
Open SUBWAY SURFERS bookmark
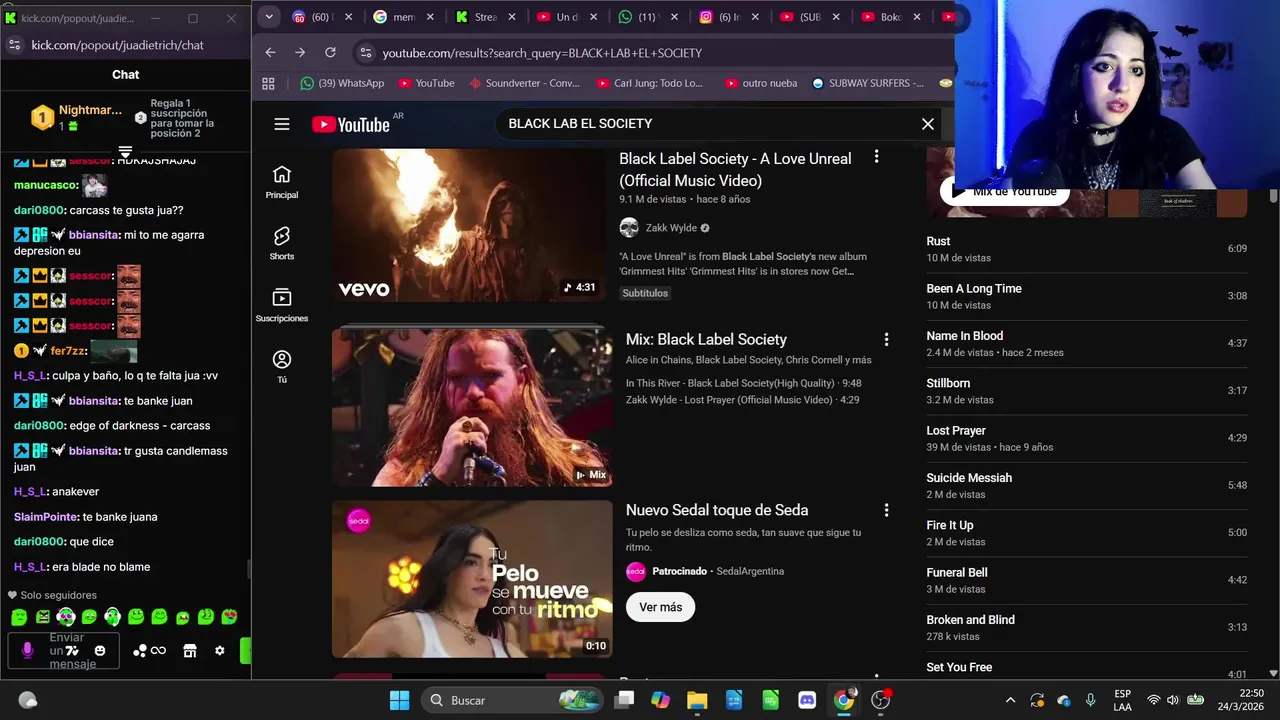[x=866, y=83]
